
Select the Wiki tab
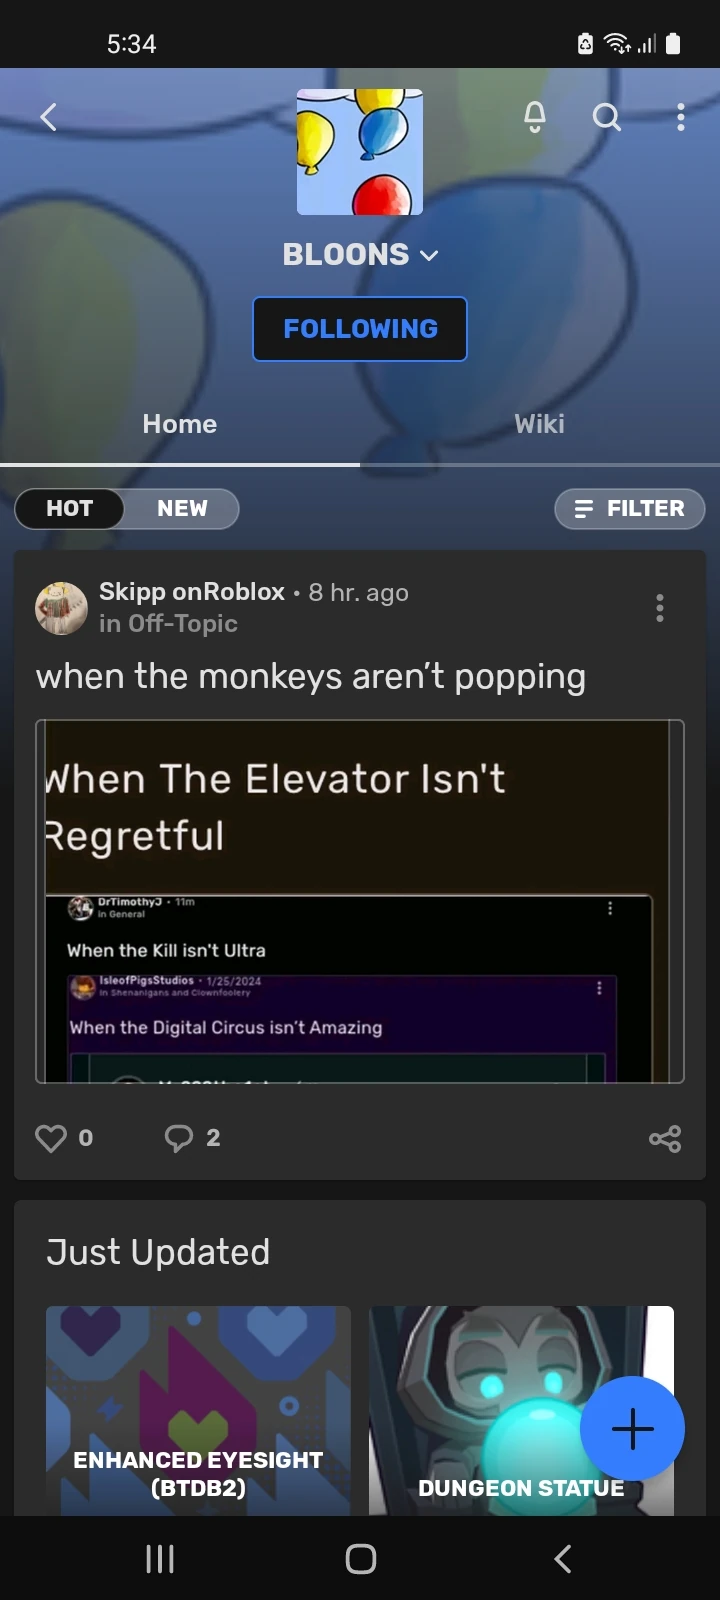click(540, 424)
